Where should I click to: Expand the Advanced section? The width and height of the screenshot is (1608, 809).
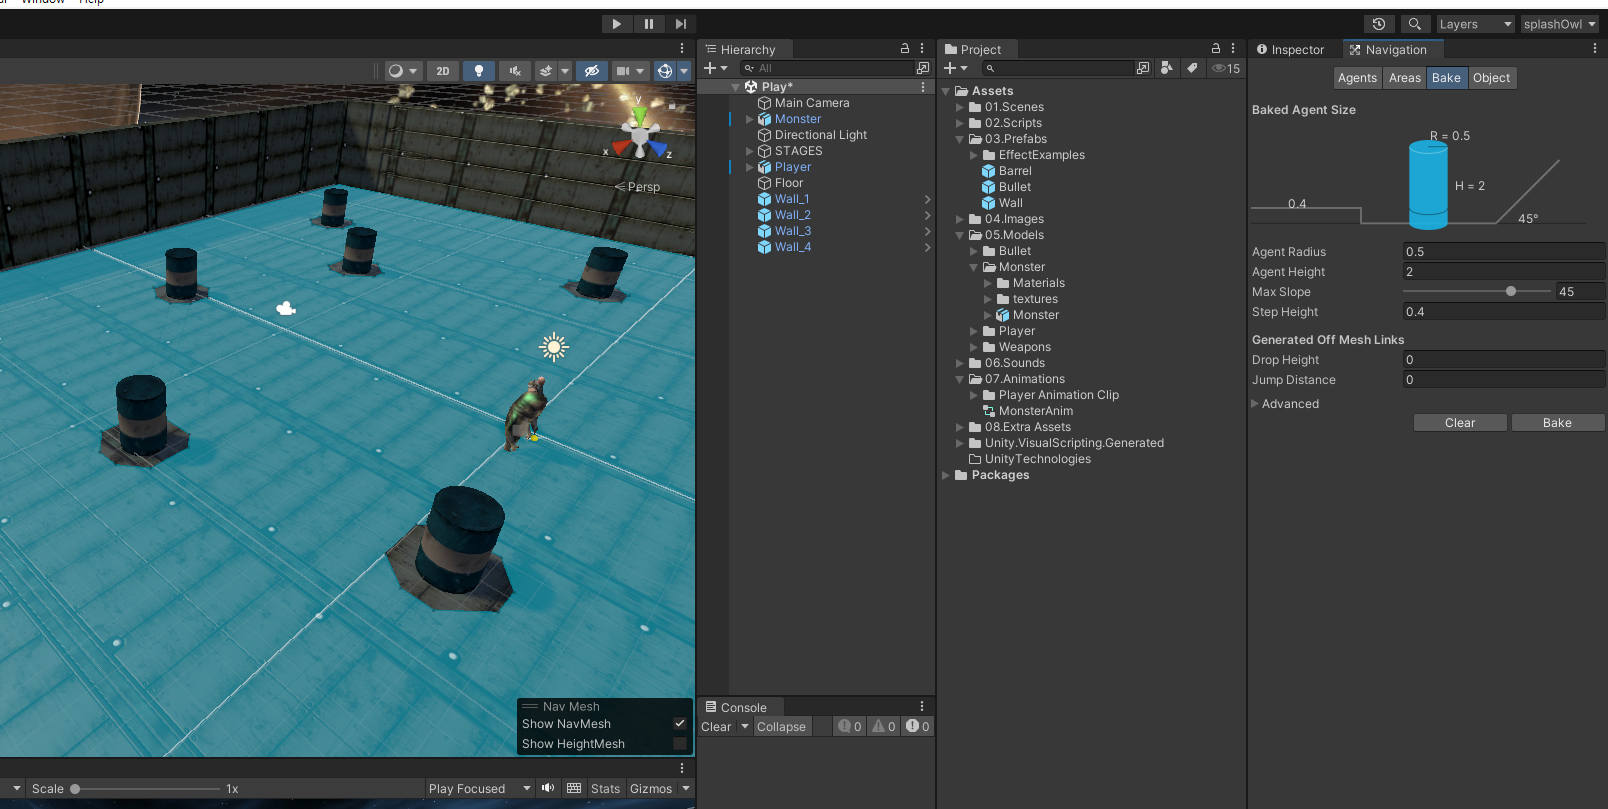[x=1255, y=404]
